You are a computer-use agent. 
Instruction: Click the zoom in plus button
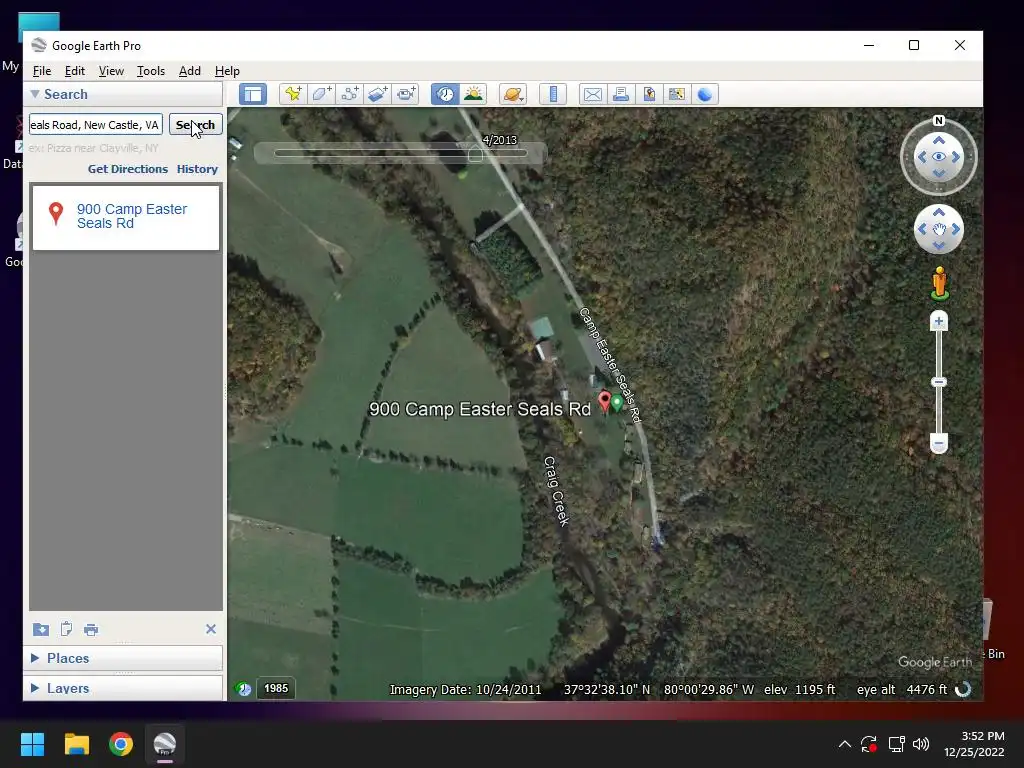tap(939, 321)
